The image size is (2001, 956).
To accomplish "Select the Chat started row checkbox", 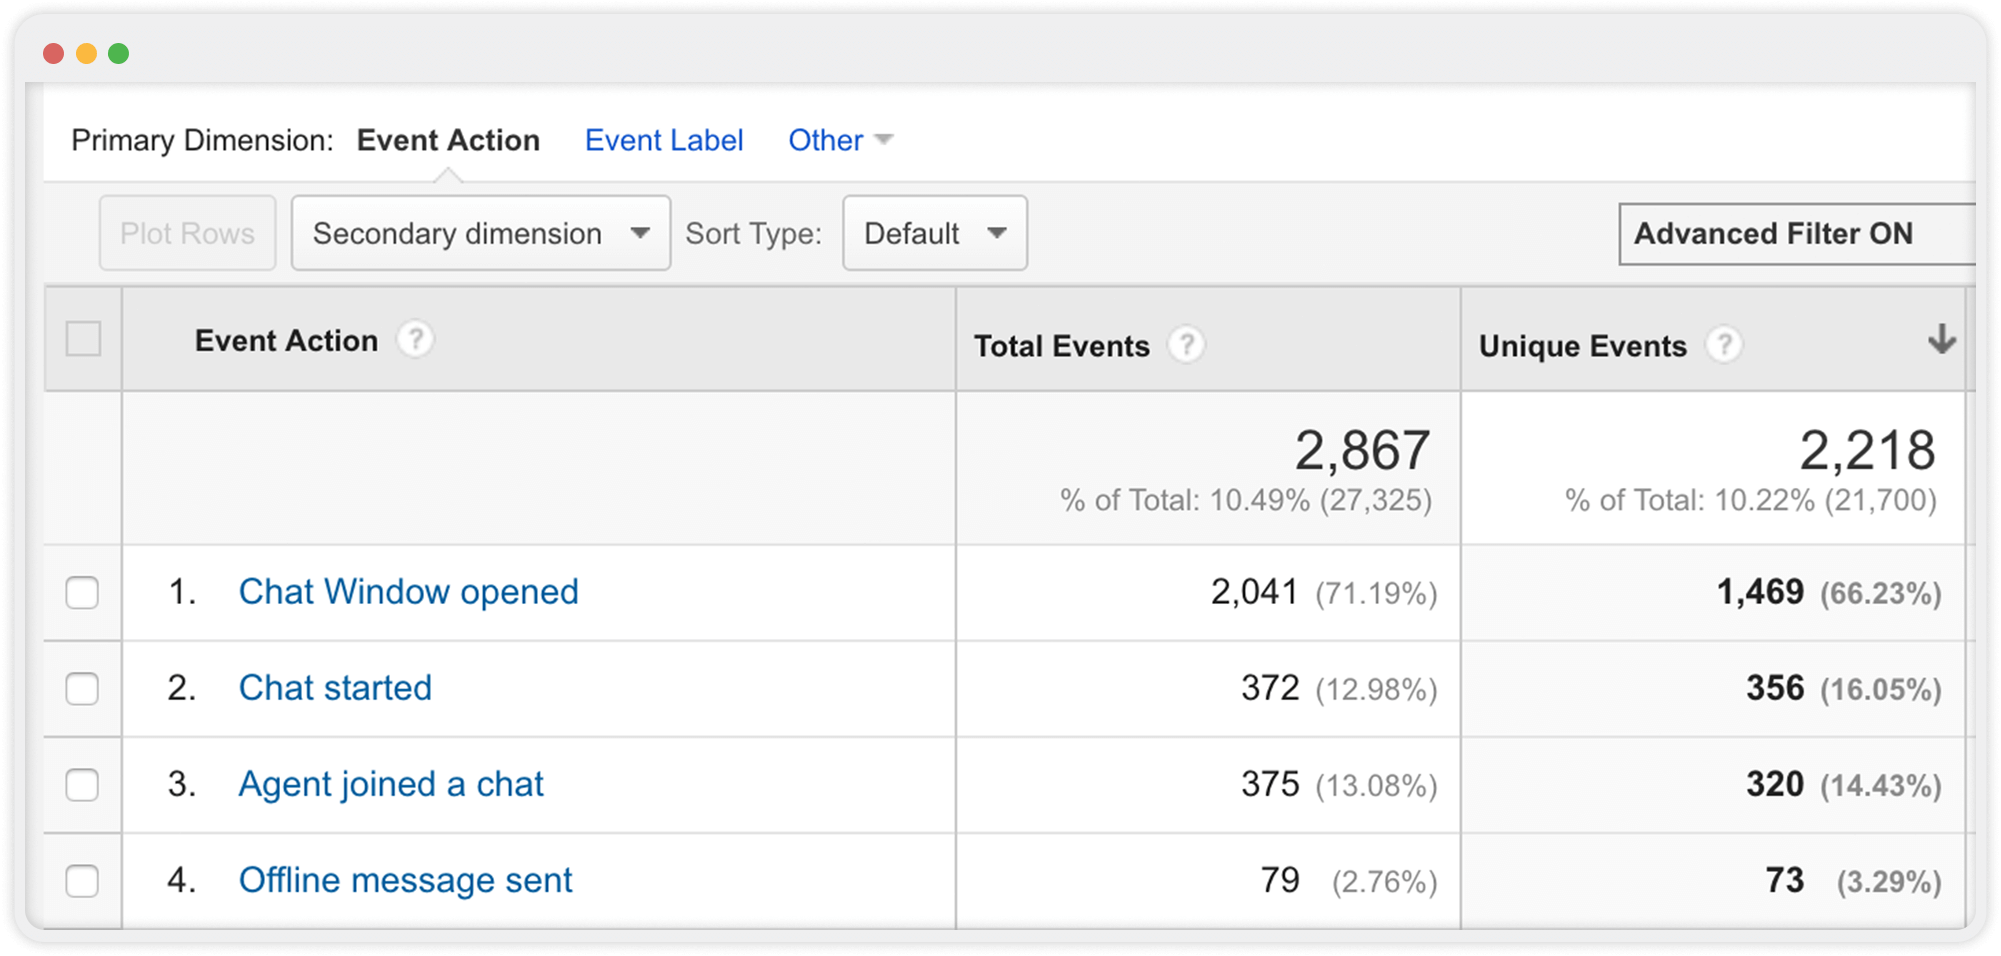I will click(82, 688).
